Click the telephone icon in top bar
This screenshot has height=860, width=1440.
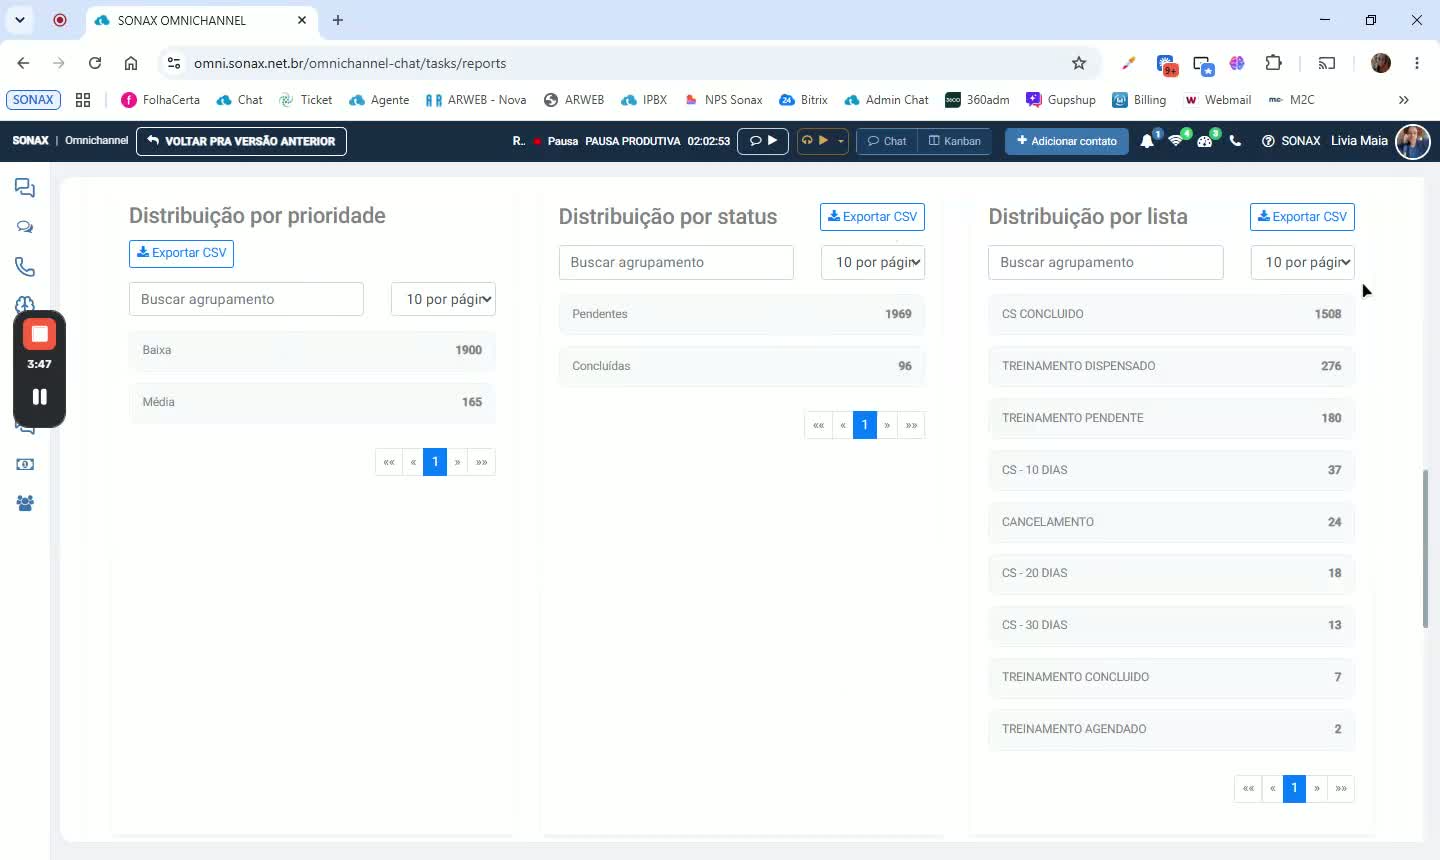(x=1235, y=141)
